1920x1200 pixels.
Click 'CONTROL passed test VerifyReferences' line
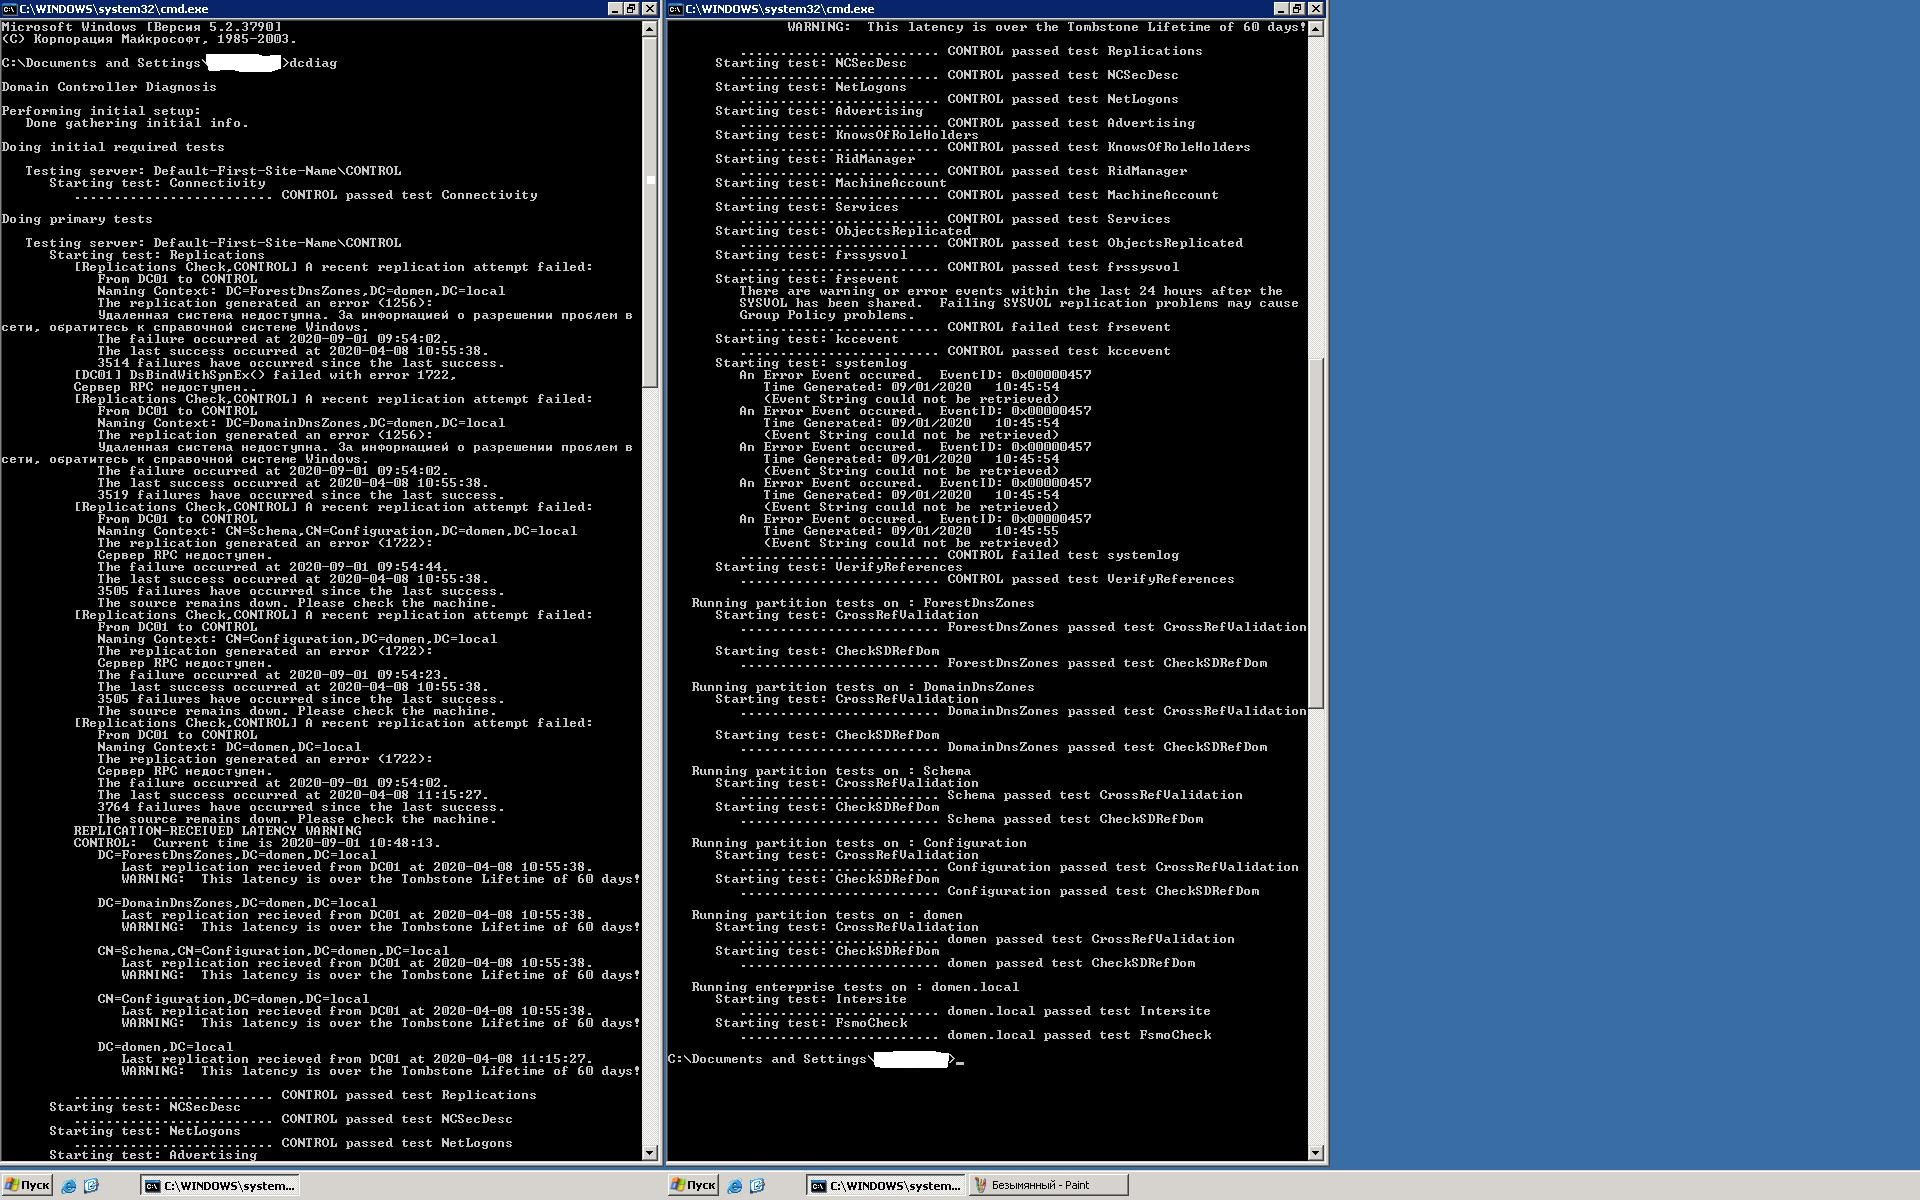click(x=987, y=579)
